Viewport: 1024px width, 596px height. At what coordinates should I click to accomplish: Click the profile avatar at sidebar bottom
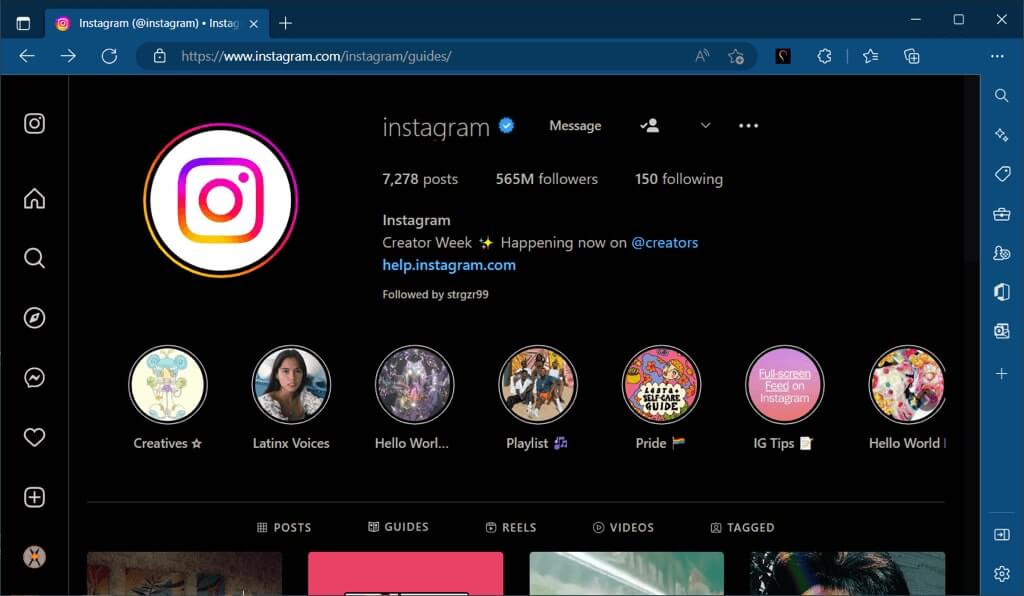coord(34,557)
